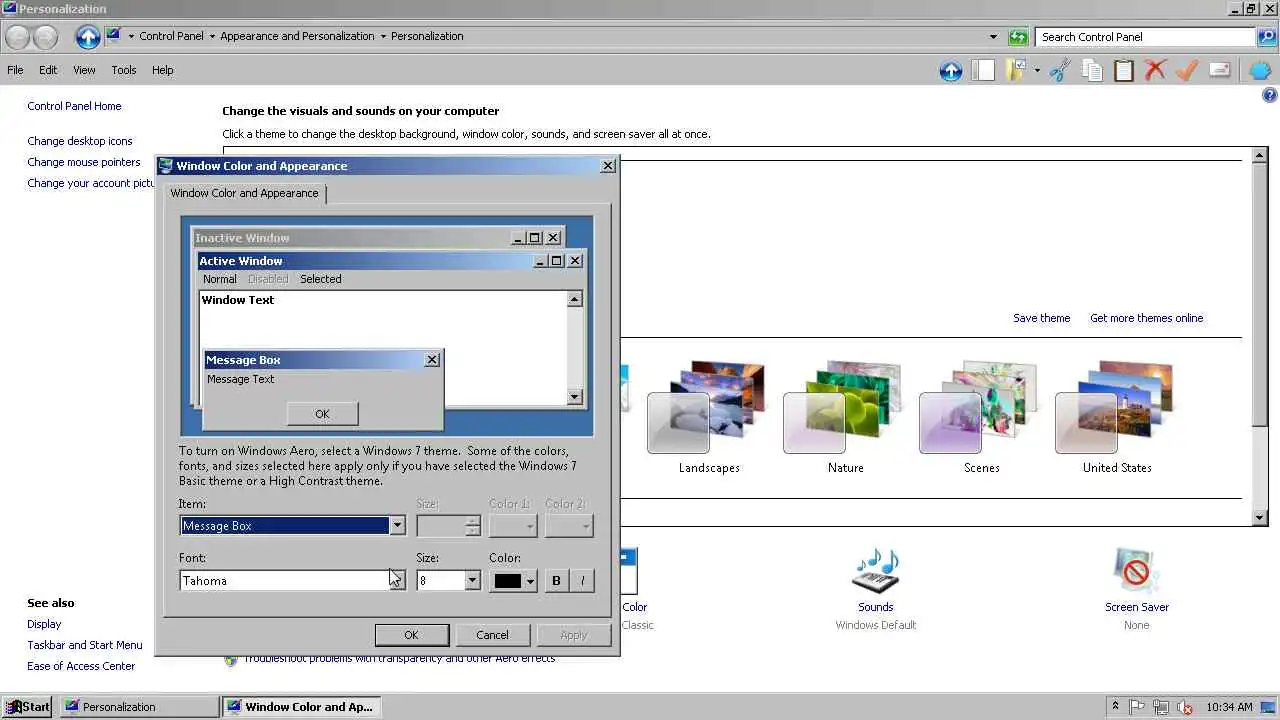Open the Screen Saver icon in Personalization window
The height and width of the screenshot is (720, 1280).
coord(1136,572)
